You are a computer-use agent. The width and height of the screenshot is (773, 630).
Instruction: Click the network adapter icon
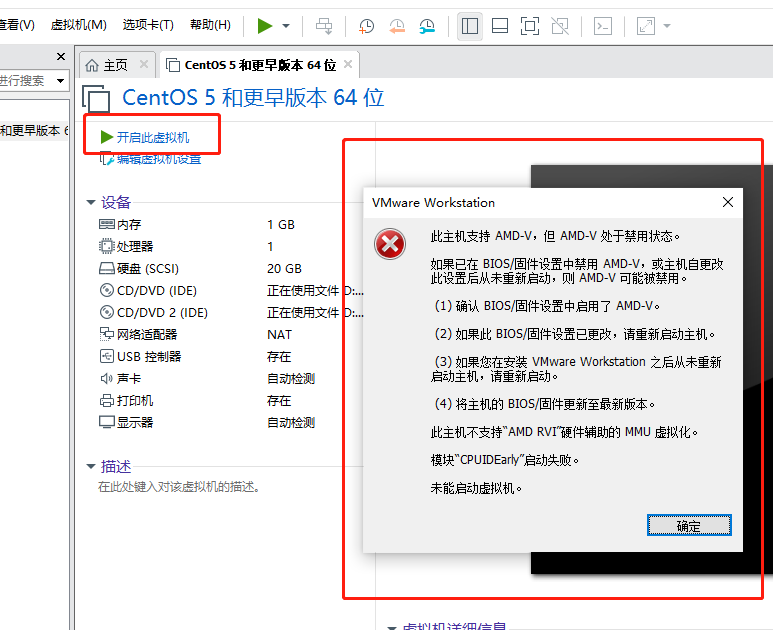point(106,334)
